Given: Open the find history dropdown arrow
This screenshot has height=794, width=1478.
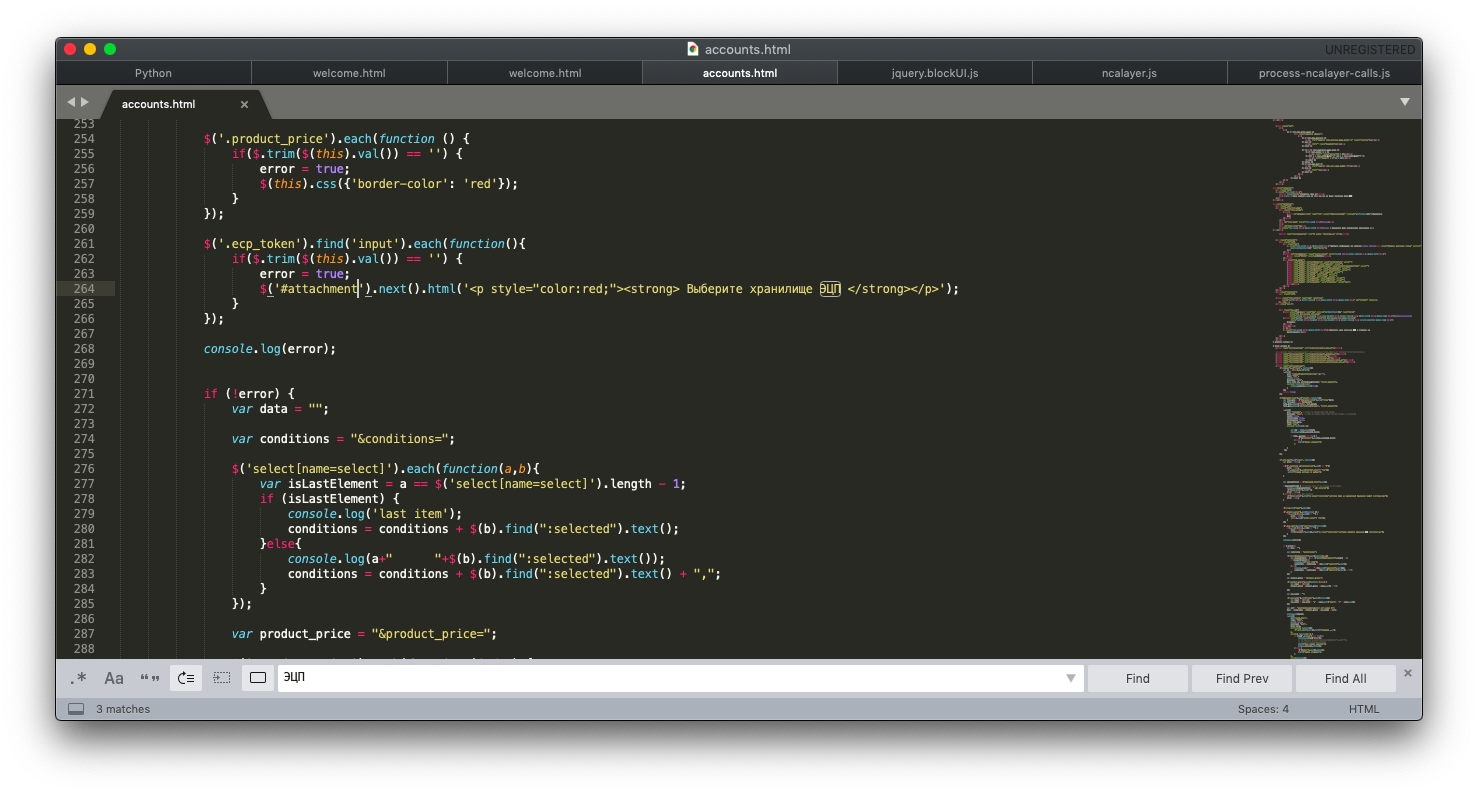Looking at the screenshot, I should tap(1072, 678).
